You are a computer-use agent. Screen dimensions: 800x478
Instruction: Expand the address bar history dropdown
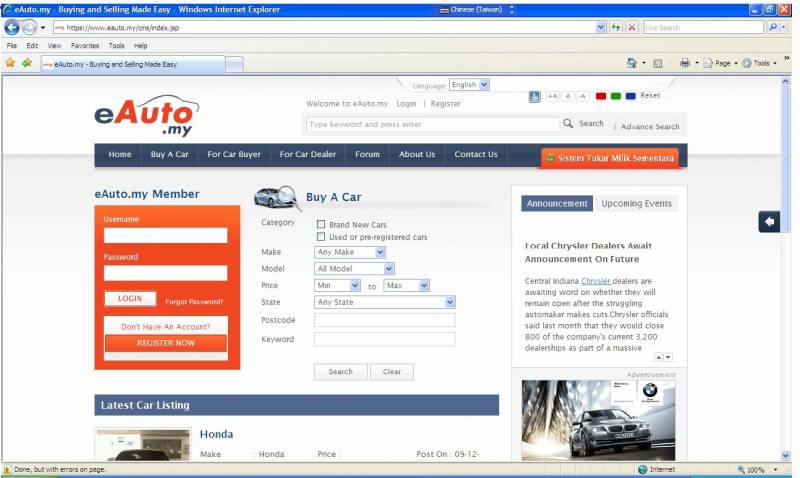point(601,28)
